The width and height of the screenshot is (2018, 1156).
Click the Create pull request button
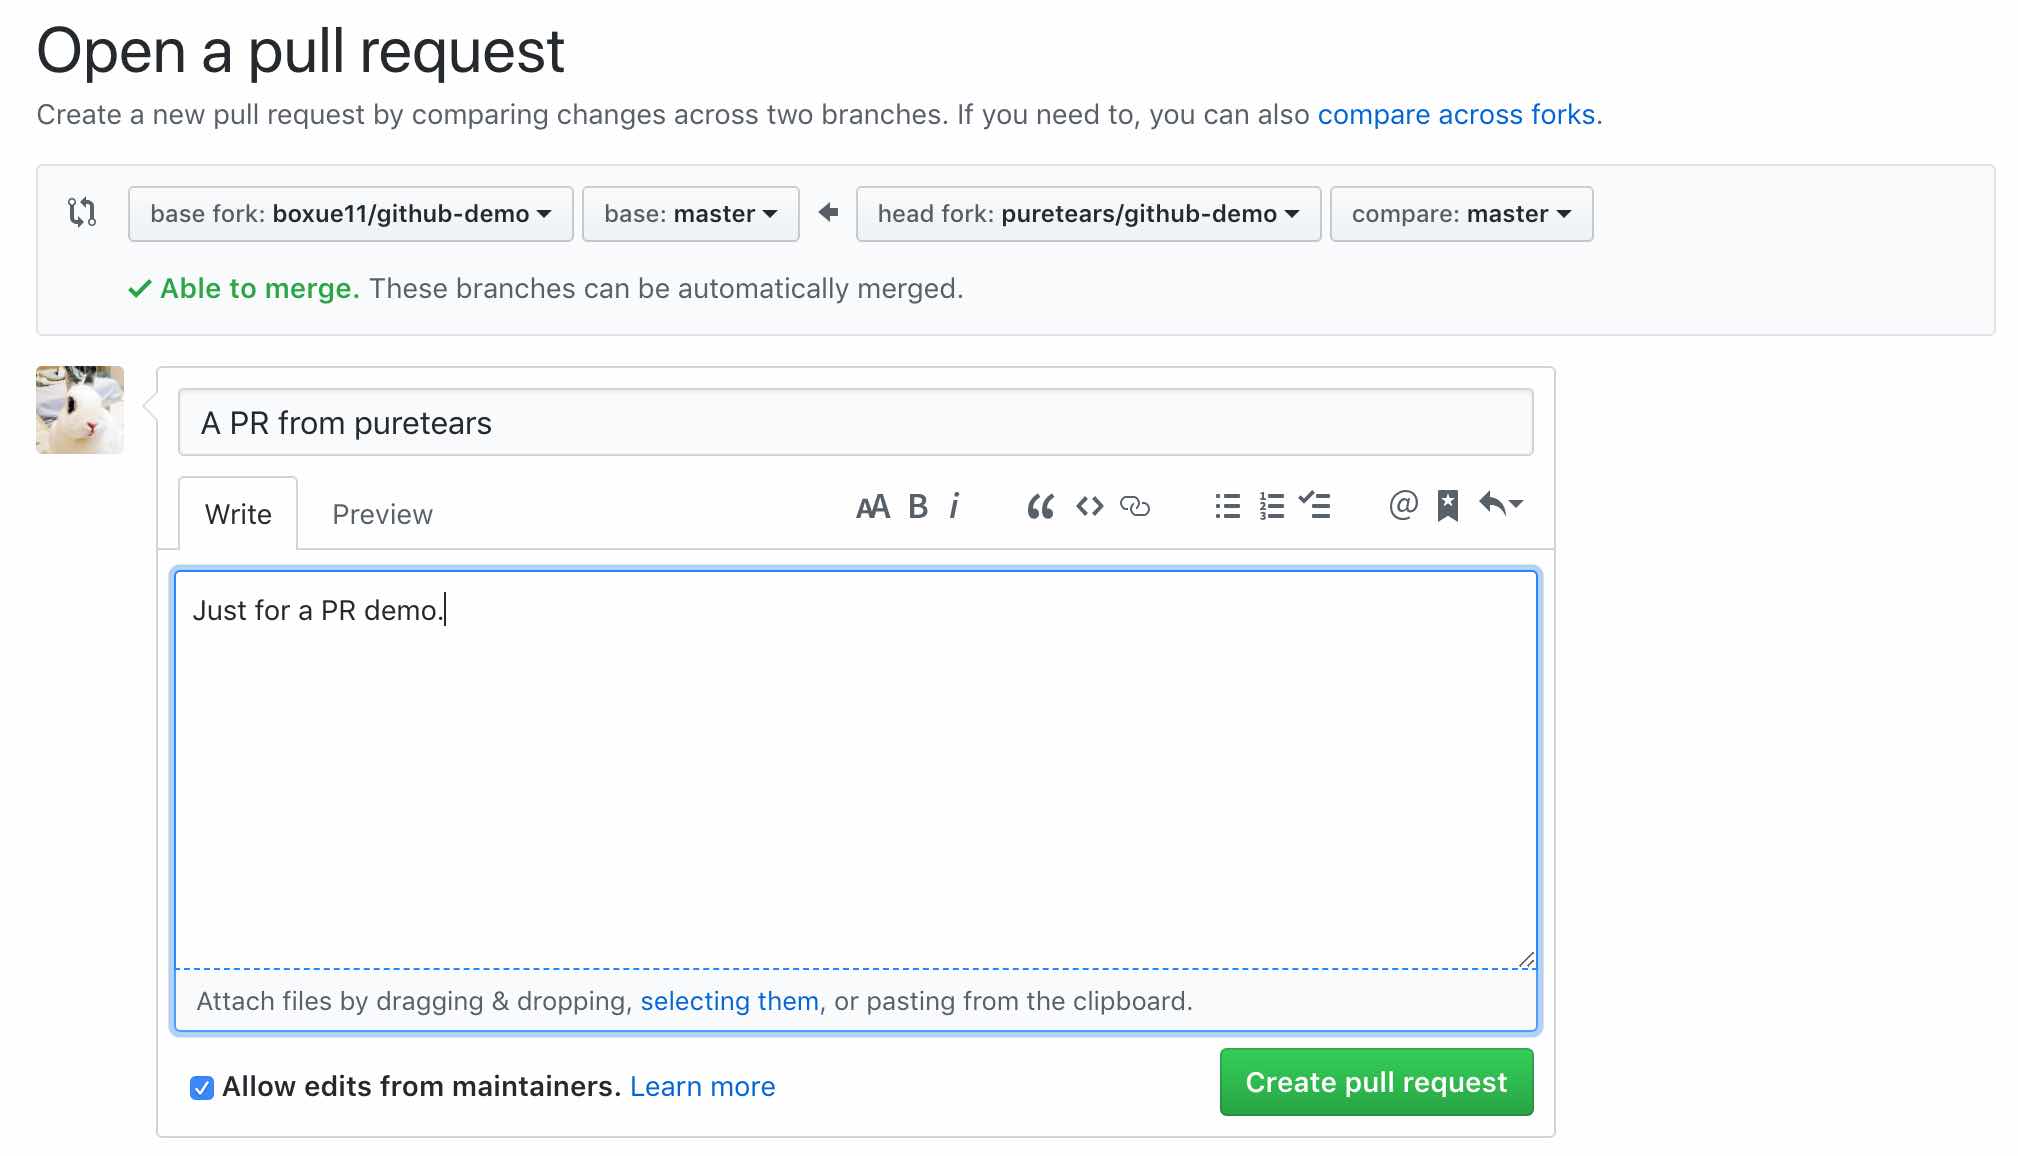pos(1376,1082)
